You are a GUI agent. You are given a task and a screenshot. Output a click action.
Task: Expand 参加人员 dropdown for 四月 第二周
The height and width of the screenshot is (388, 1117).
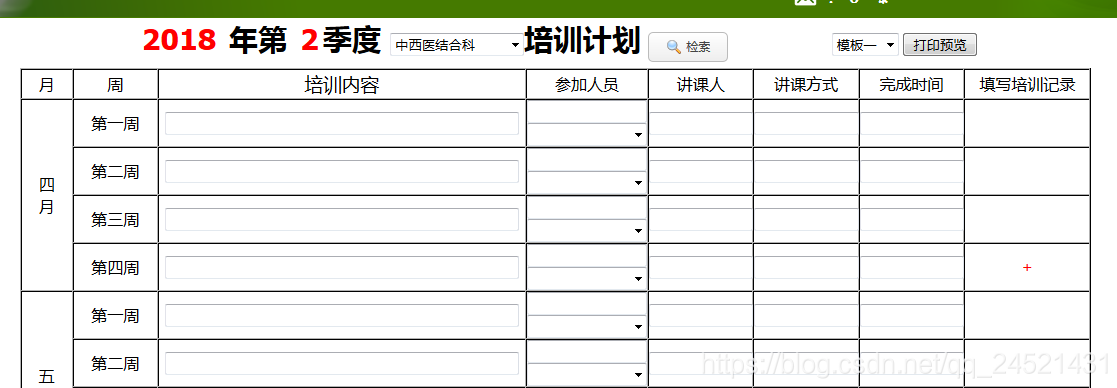(x=587, y=183)
